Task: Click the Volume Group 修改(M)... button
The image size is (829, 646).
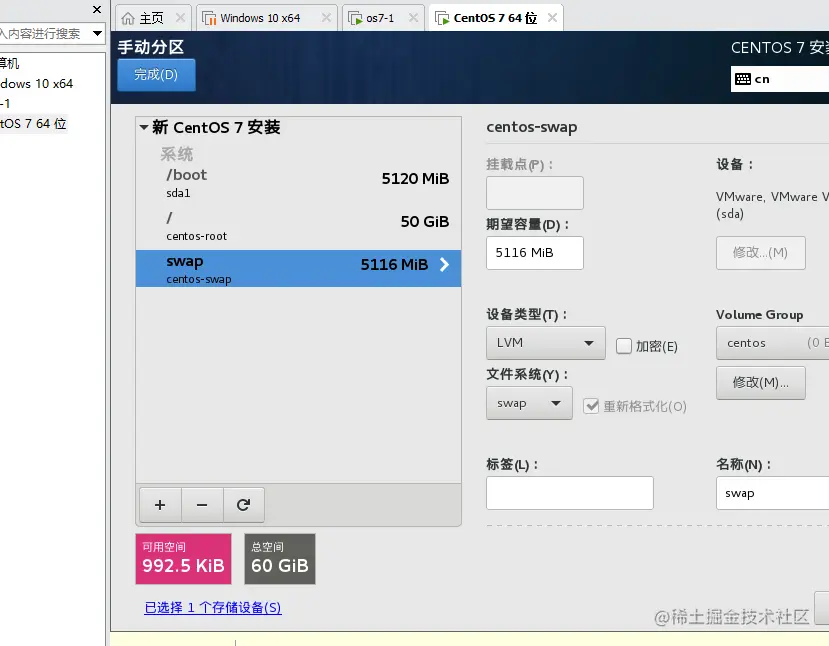Action: pos(761,382)
